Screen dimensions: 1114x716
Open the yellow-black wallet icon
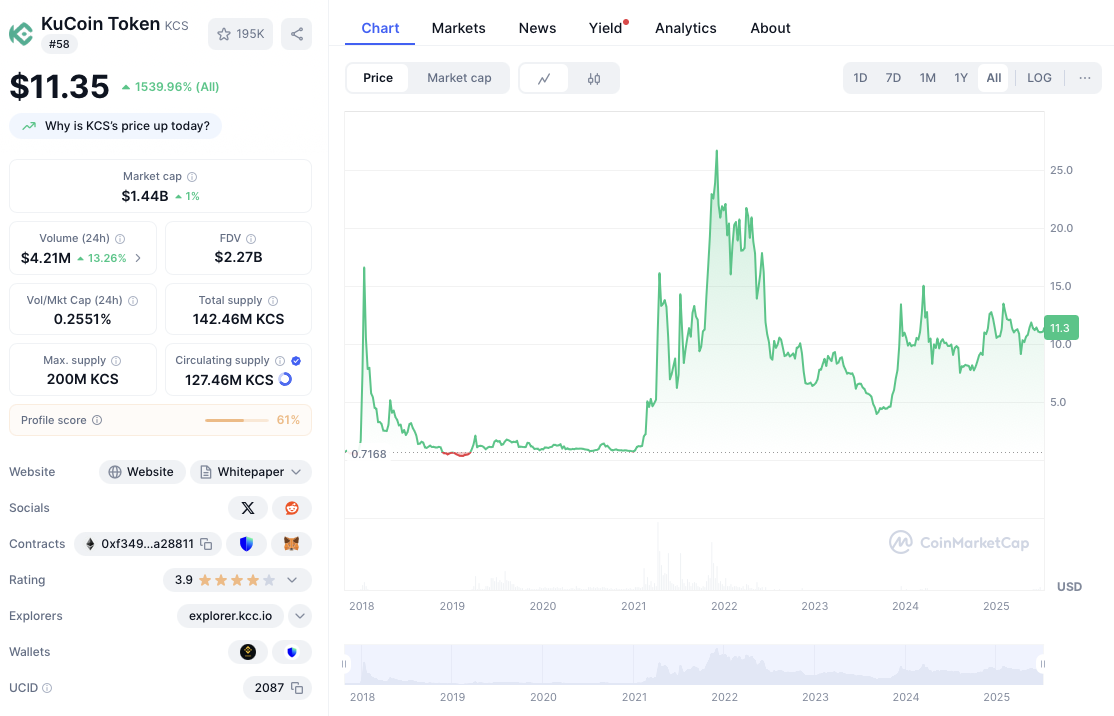(x=248, y=652)
